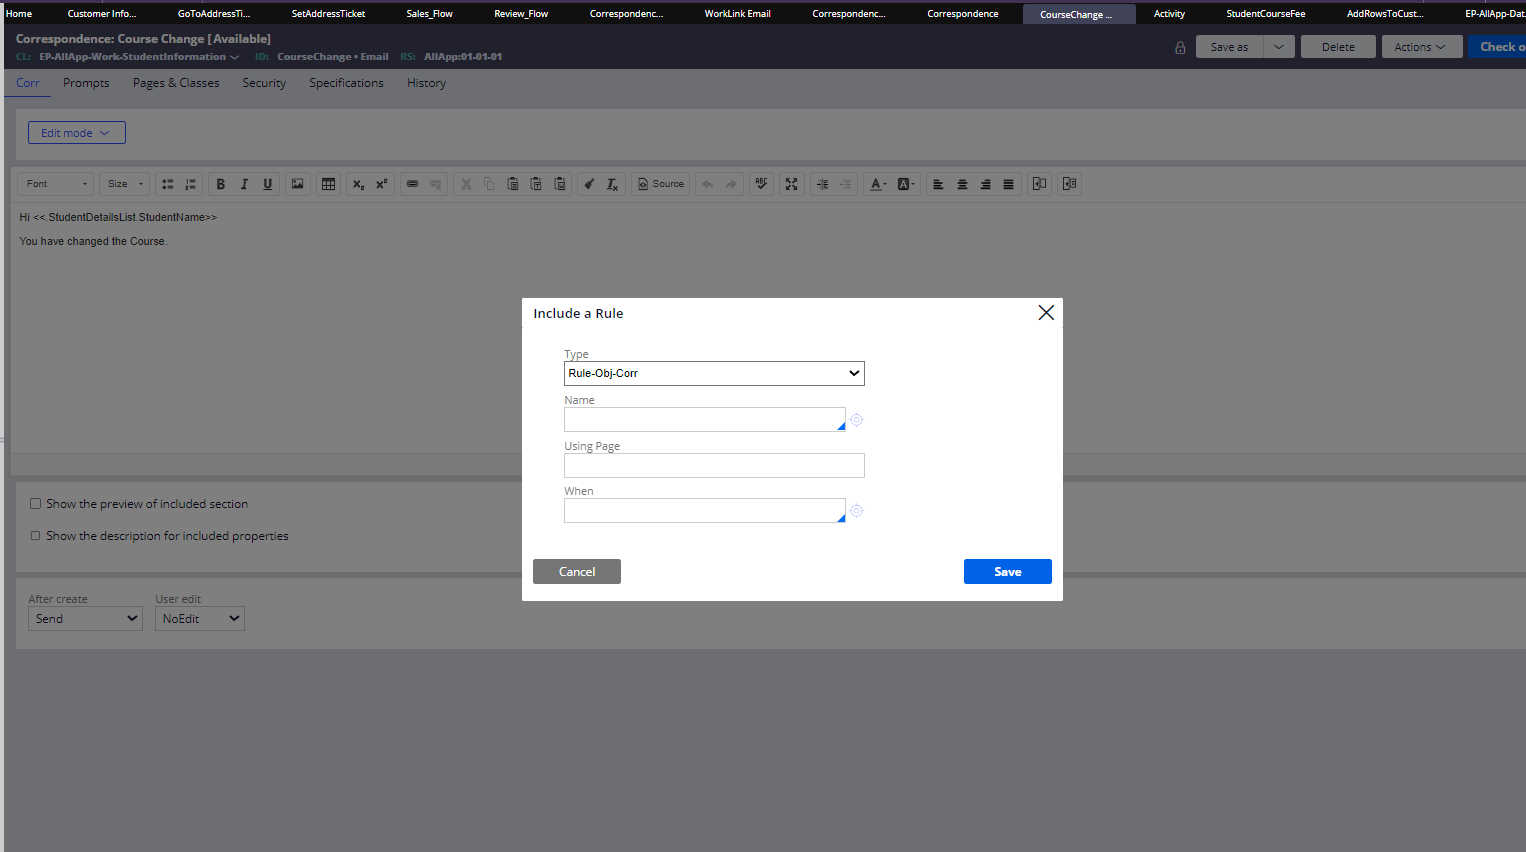
Task: Click into the When input field
Action: [705, 510]
